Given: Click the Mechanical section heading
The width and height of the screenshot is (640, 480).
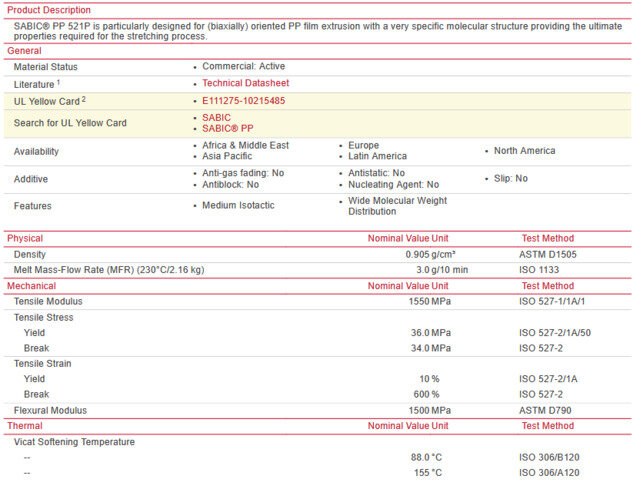Looking at the screenshot, I should [x=31, y=286].
